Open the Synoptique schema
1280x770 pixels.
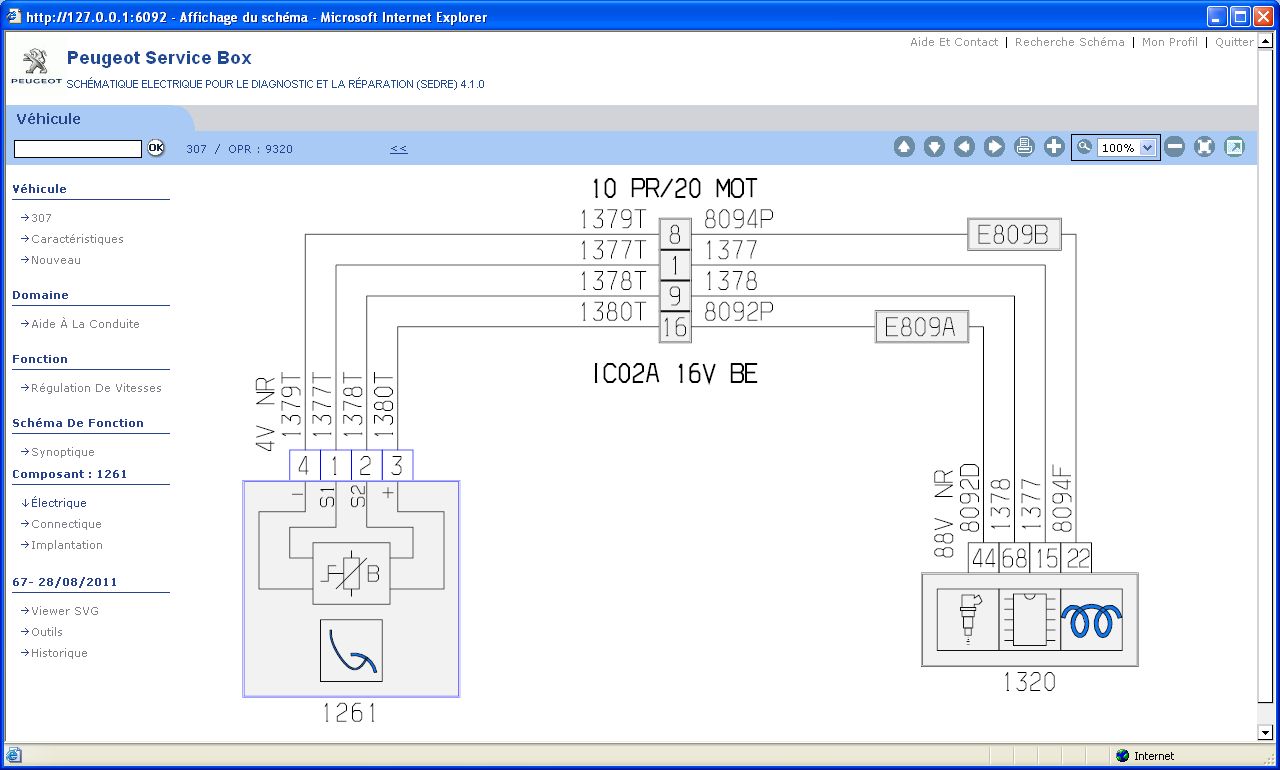pyautogui.click(x=62, y=452)
